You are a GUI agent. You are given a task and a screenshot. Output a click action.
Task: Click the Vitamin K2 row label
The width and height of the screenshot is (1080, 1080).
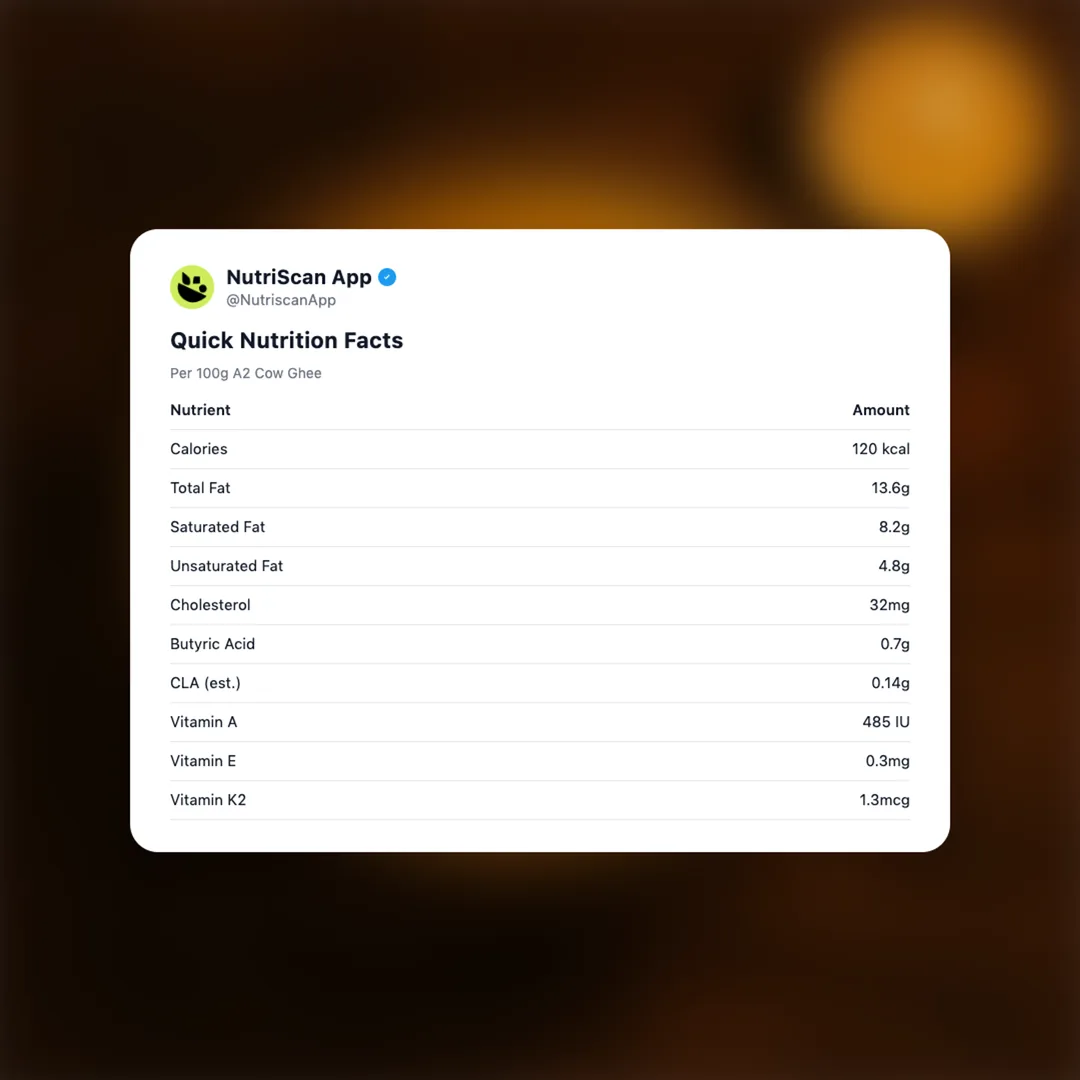pyautogui.click(x=208, y=800)
